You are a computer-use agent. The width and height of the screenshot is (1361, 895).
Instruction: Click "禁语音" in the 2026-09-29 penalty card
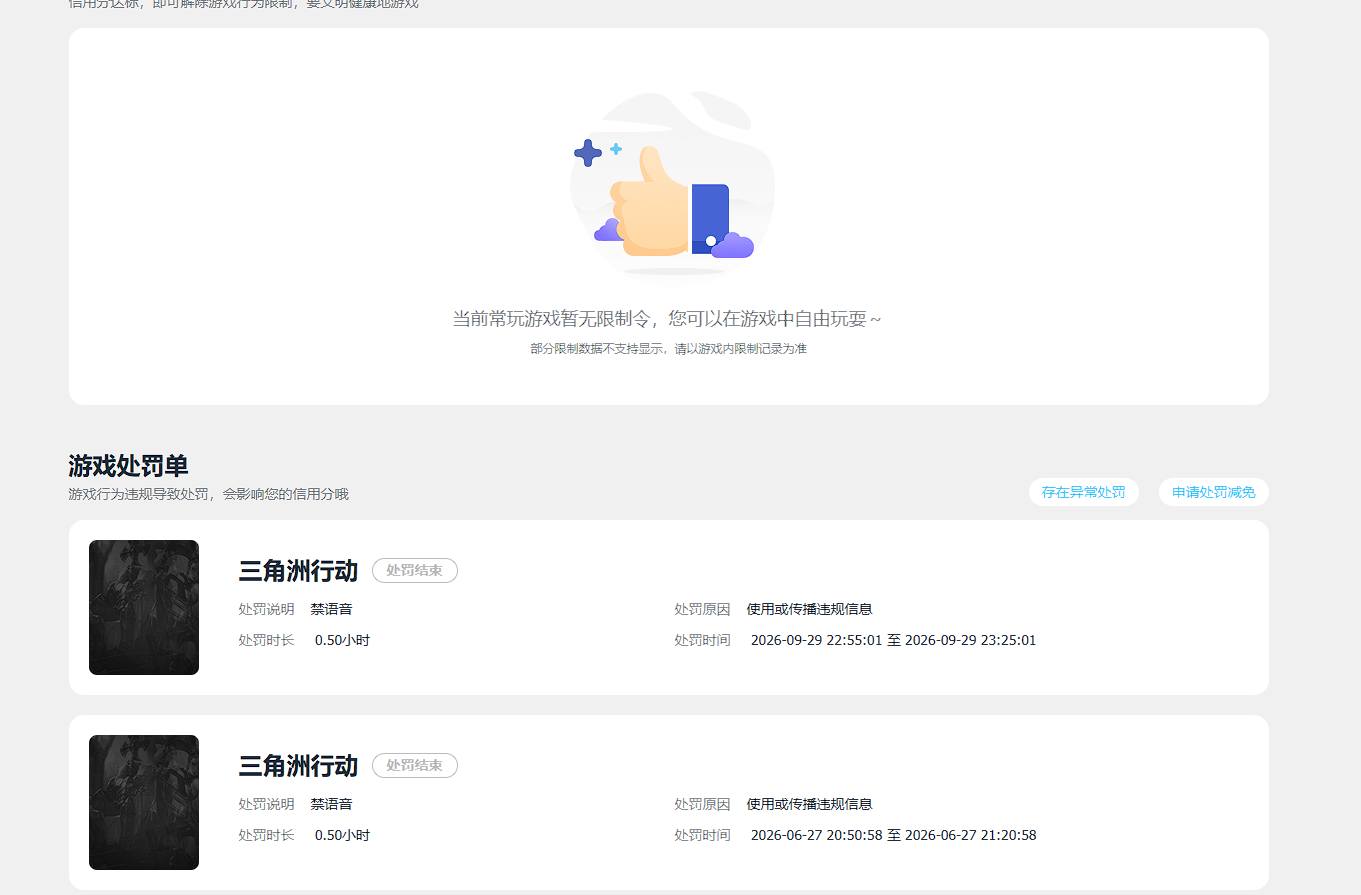tap(331, 609)
